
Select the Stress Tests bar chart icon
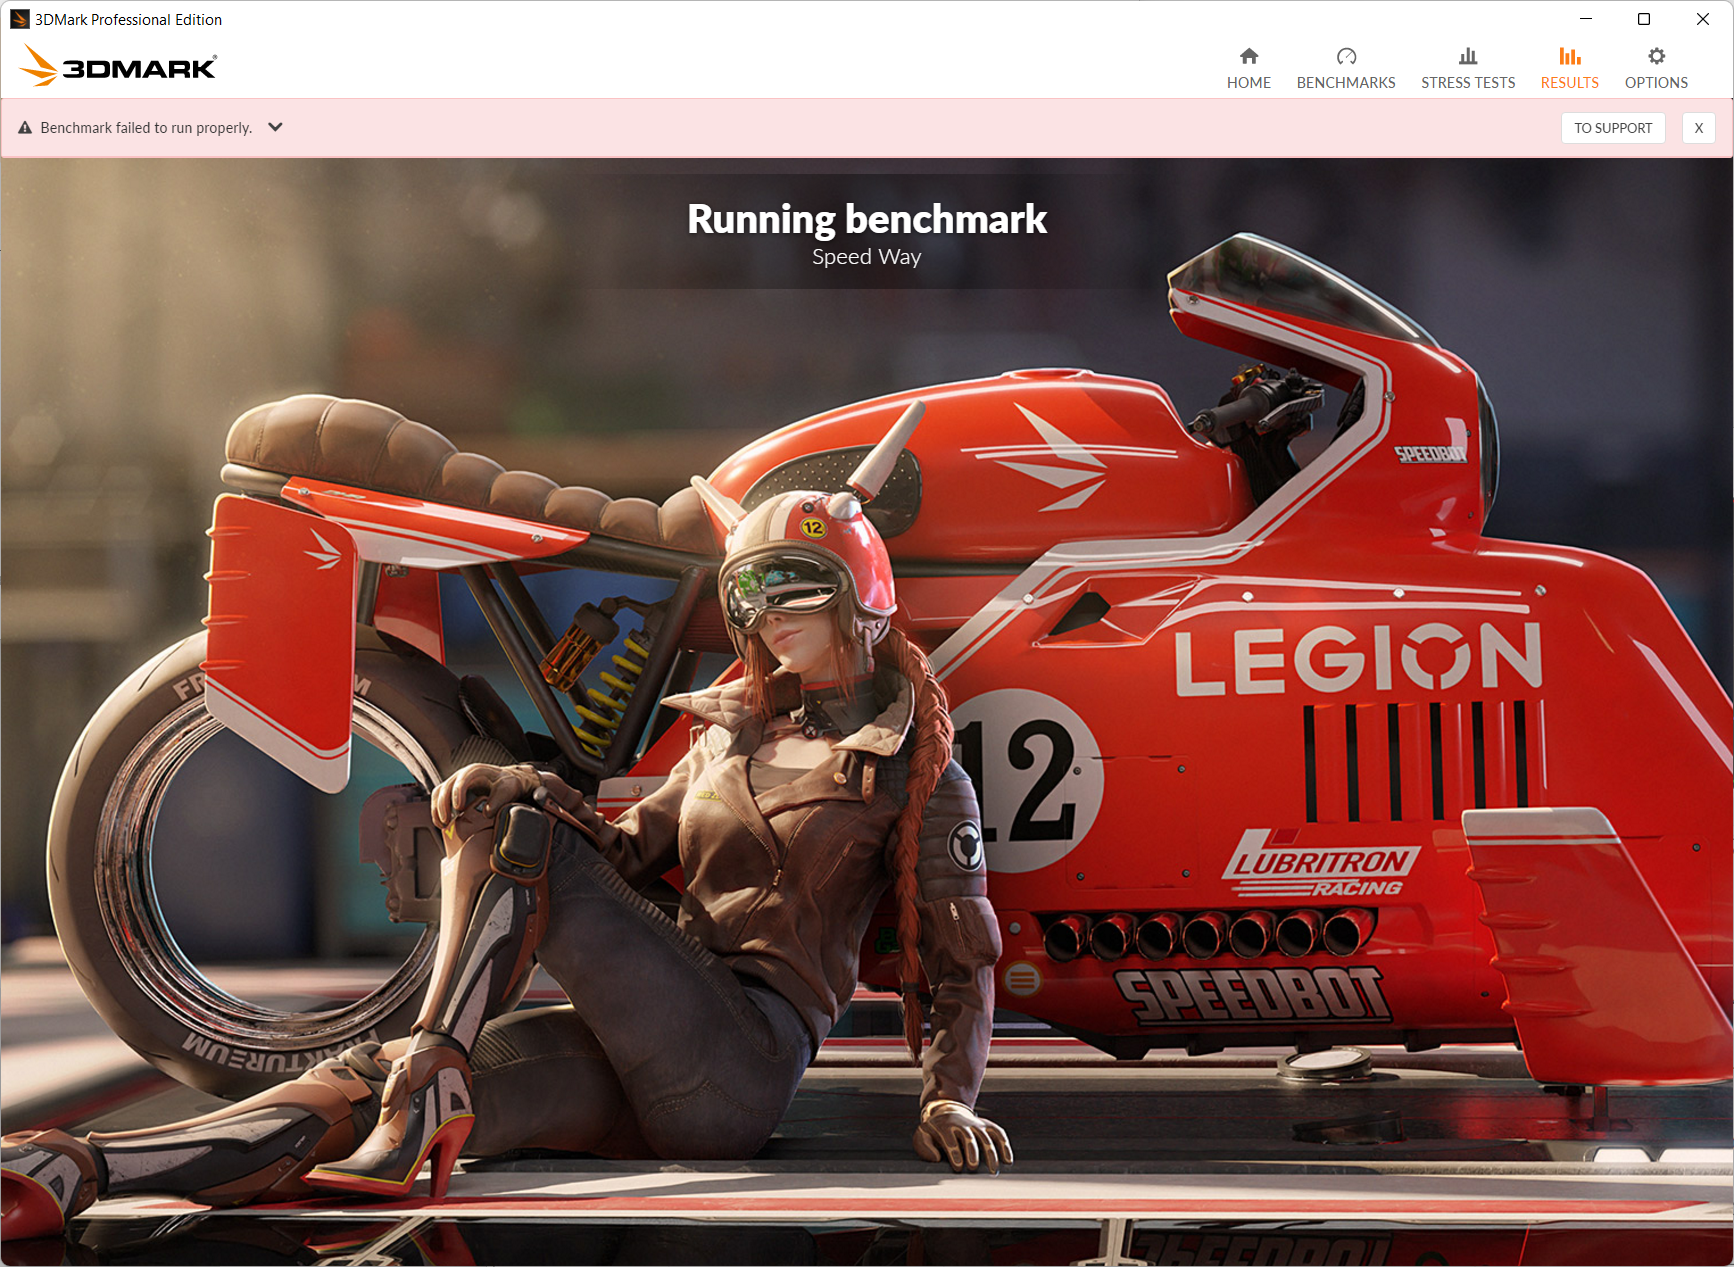click(x=1468, y=56)
